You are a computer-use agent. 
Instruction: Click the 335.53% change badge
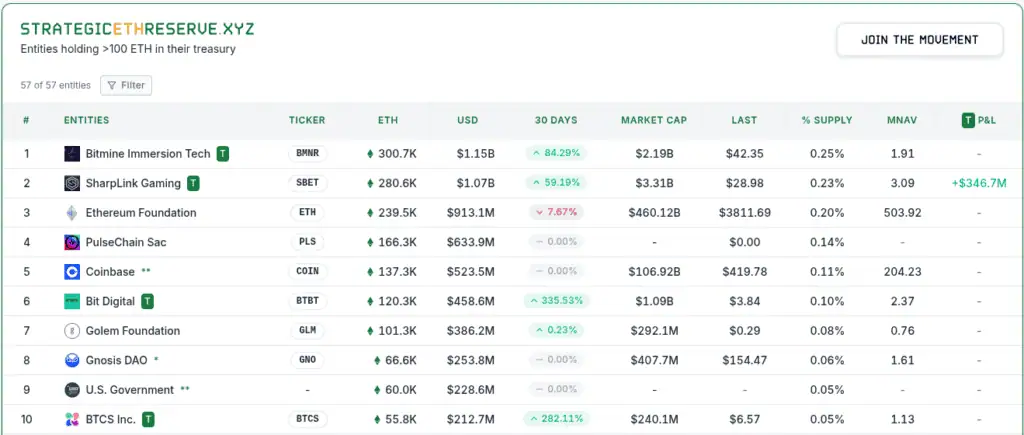pos(556,301)
